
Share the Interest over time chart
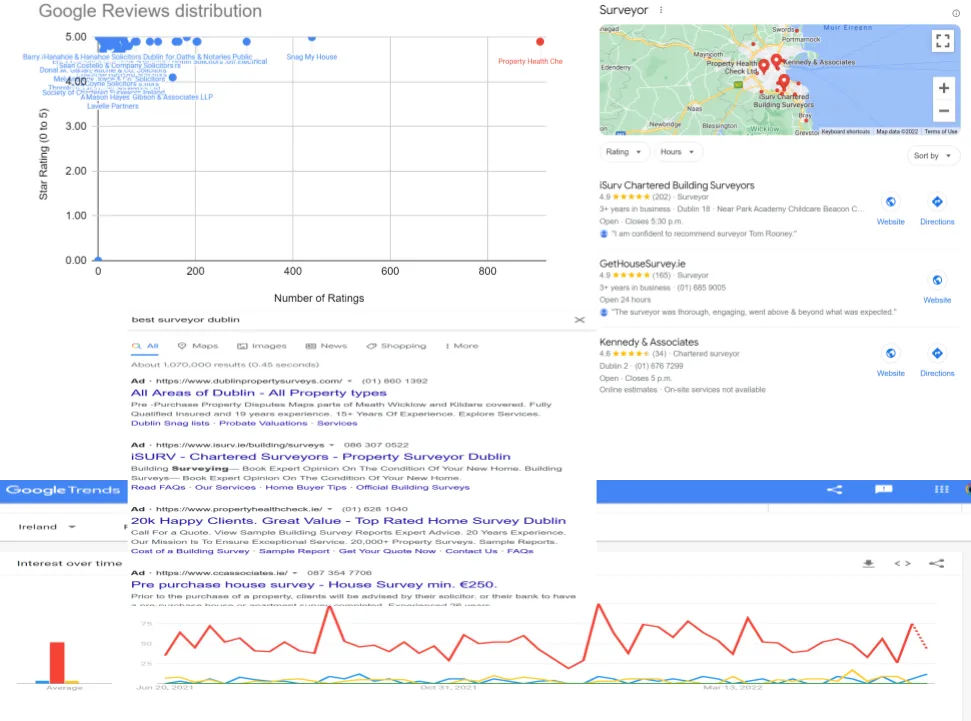tap(936, 563)
